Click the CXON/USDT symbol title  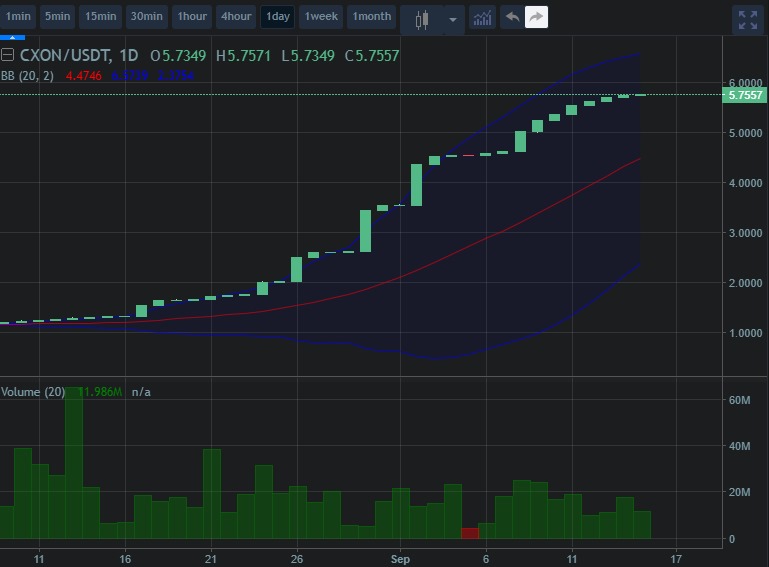tap(65, 55)
